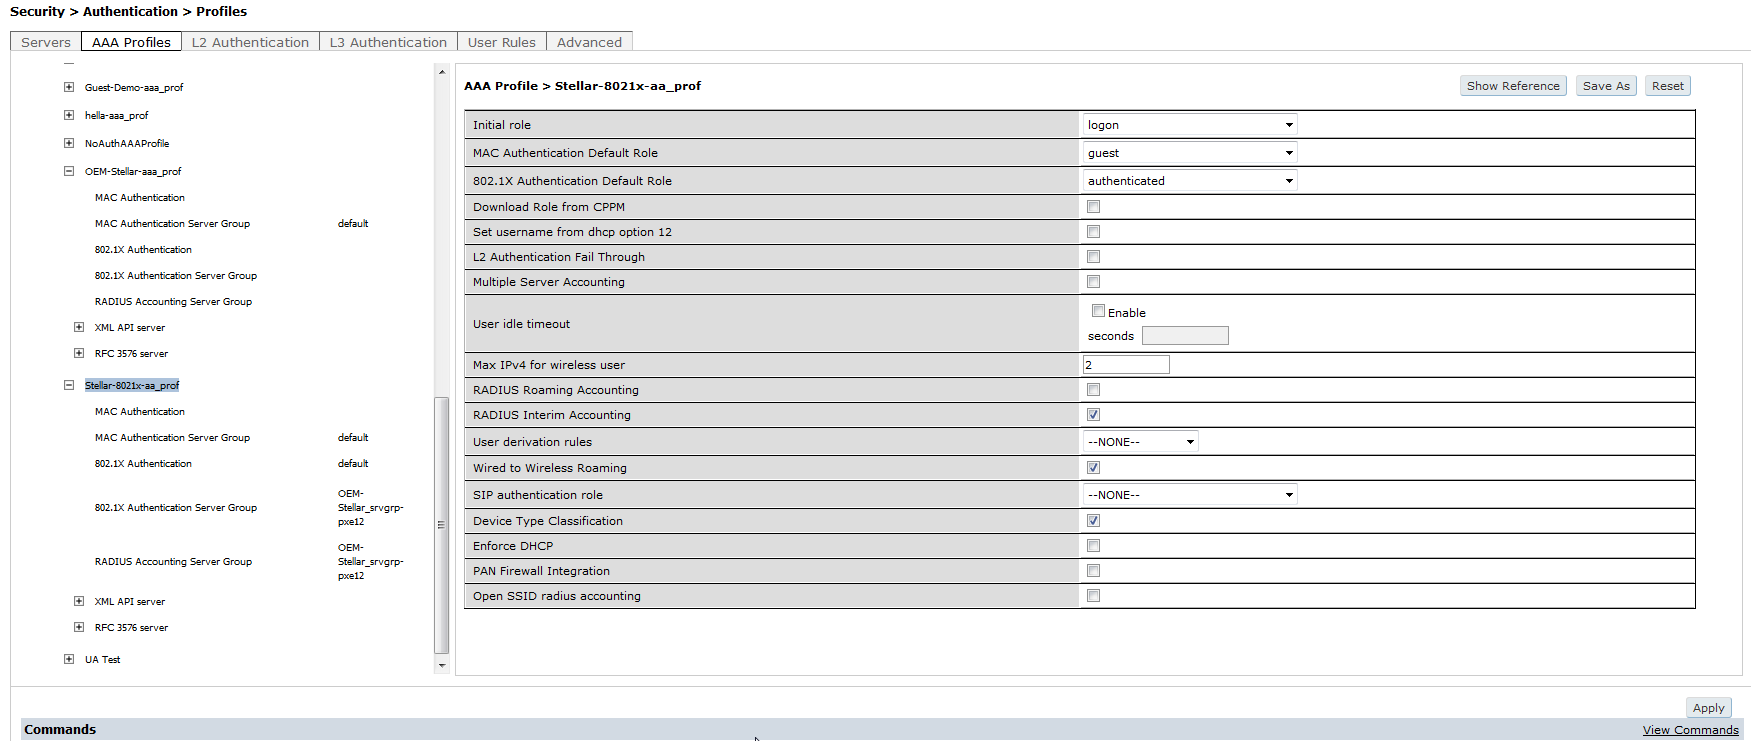Screen dimensions: 1751x741
Task: Expand the NoAuthAAAProfile tree node
Action: click(69, 144)
